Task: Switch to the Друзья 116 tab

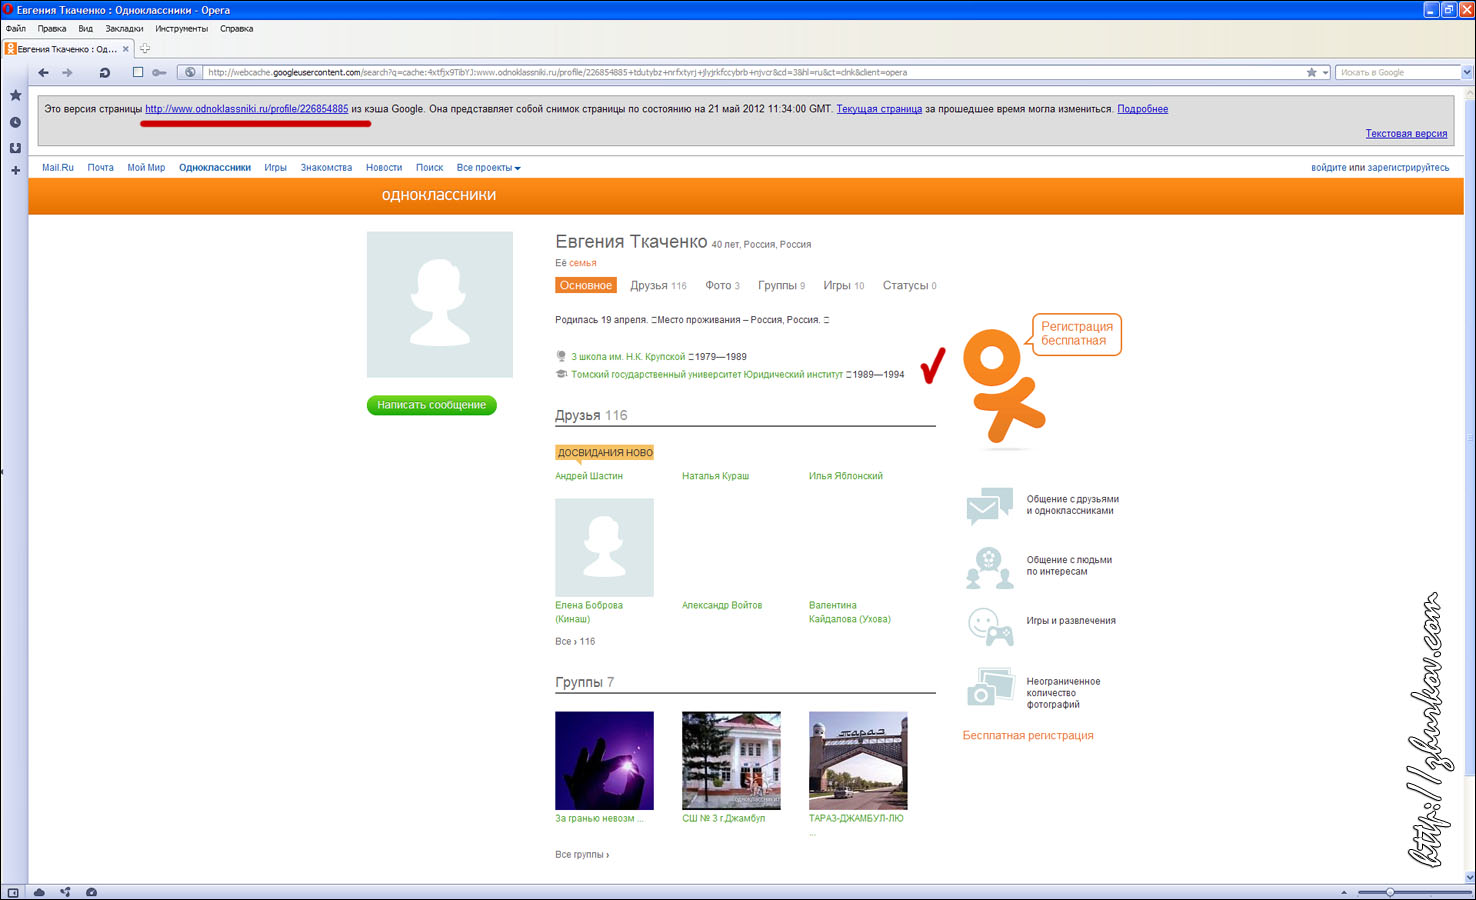Action: pos(657,286)
